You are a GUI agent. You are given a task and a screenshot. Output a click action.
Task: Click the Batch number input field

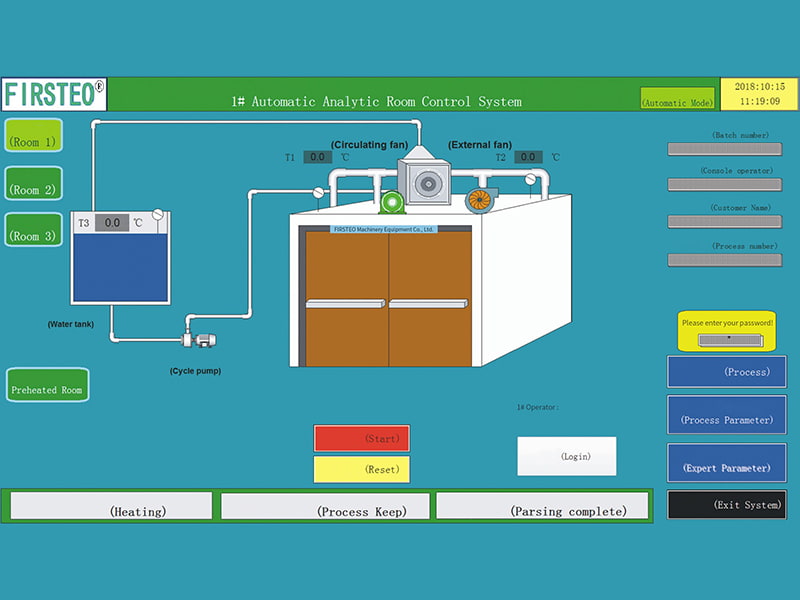pos(724,149)
